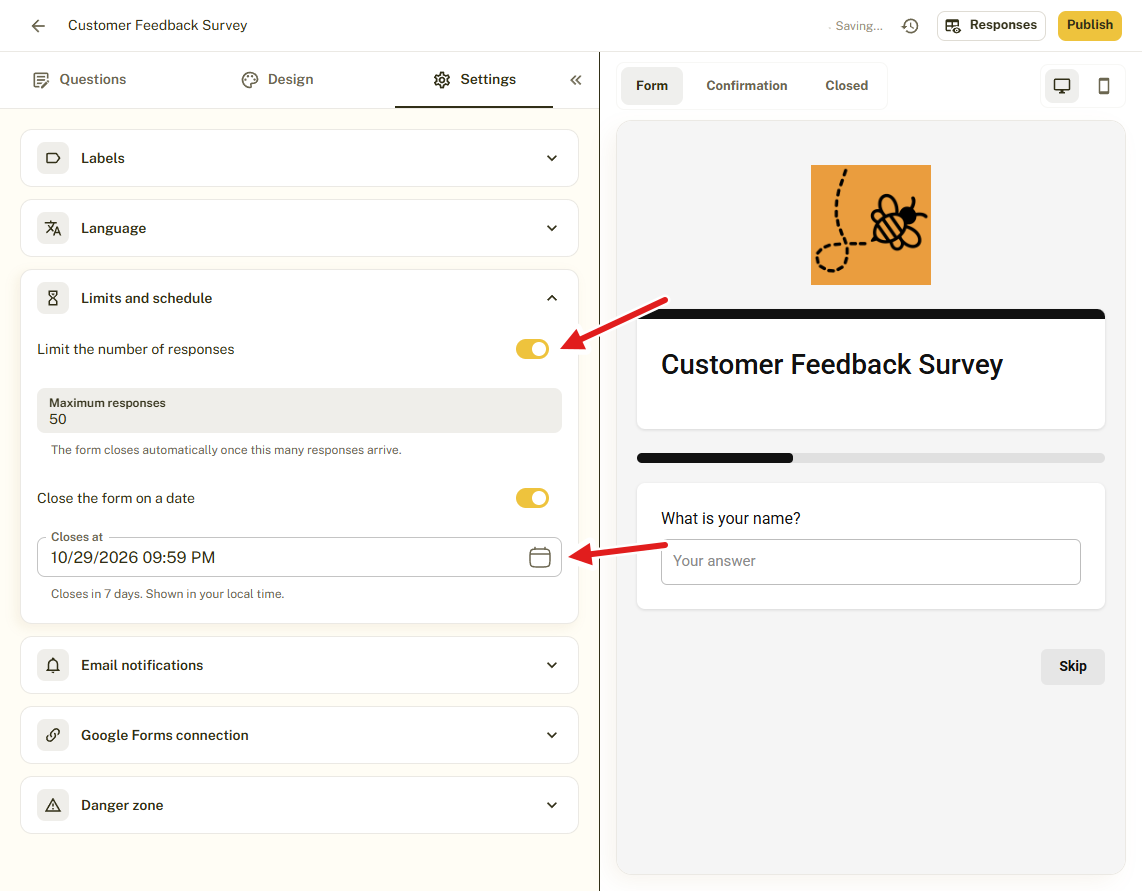Screen dimensions: 1142x891
Task: Open version history clock icon
Action: pos(910,25)
